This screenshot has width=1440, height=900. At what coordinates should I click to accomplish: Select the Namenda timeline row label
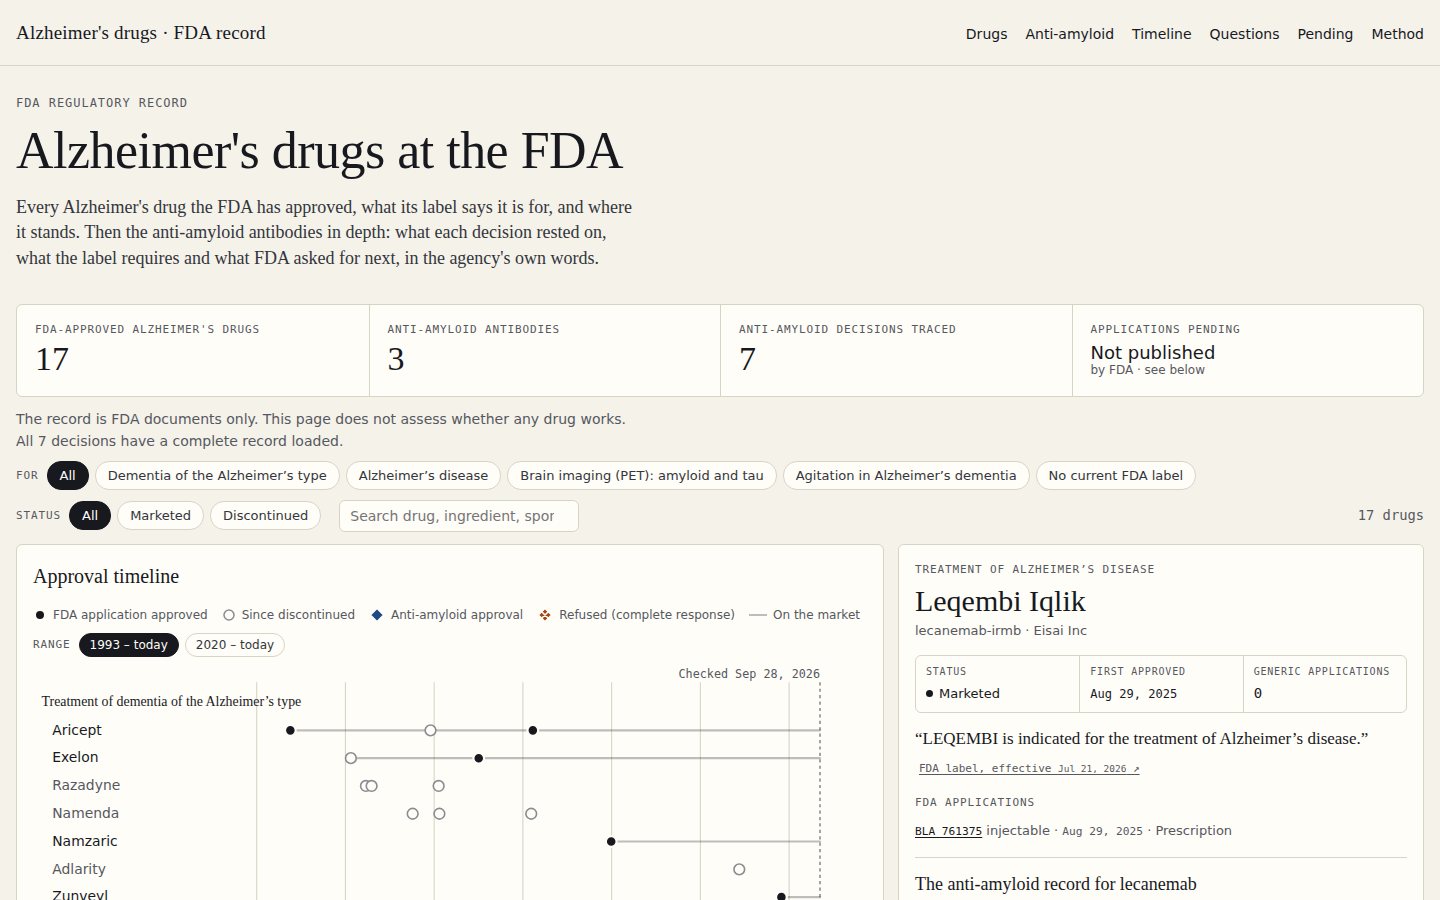(x=85, y=813)
